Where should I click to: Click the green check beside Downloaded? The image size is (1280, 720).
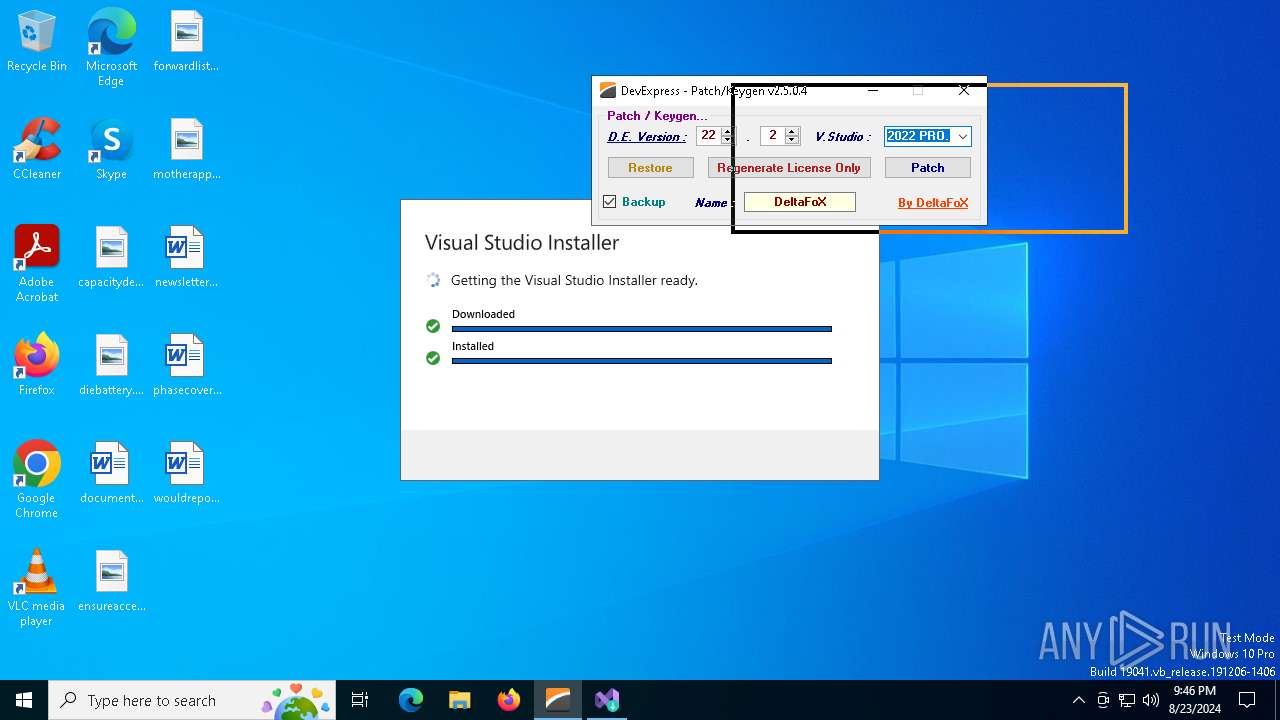tap(433, 326)
